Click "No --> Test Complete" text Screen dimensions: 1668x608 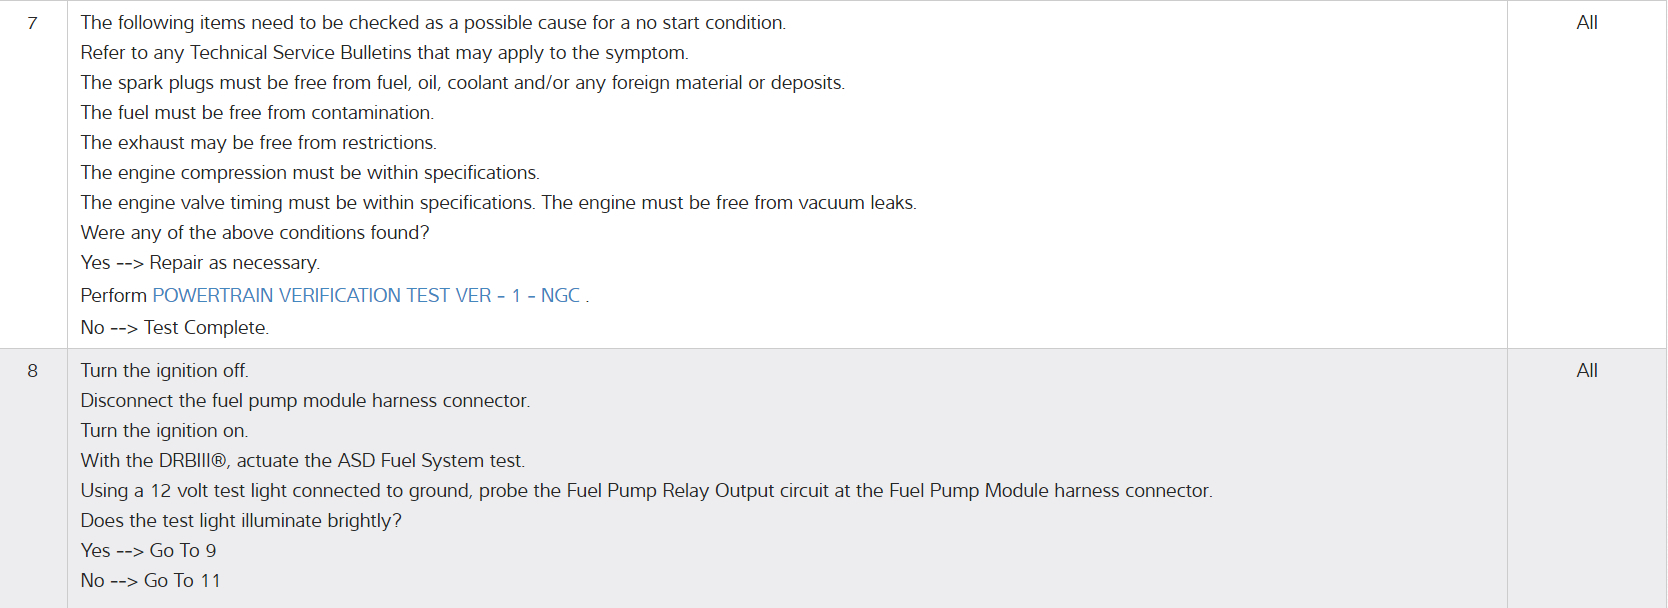coord(174,328)
